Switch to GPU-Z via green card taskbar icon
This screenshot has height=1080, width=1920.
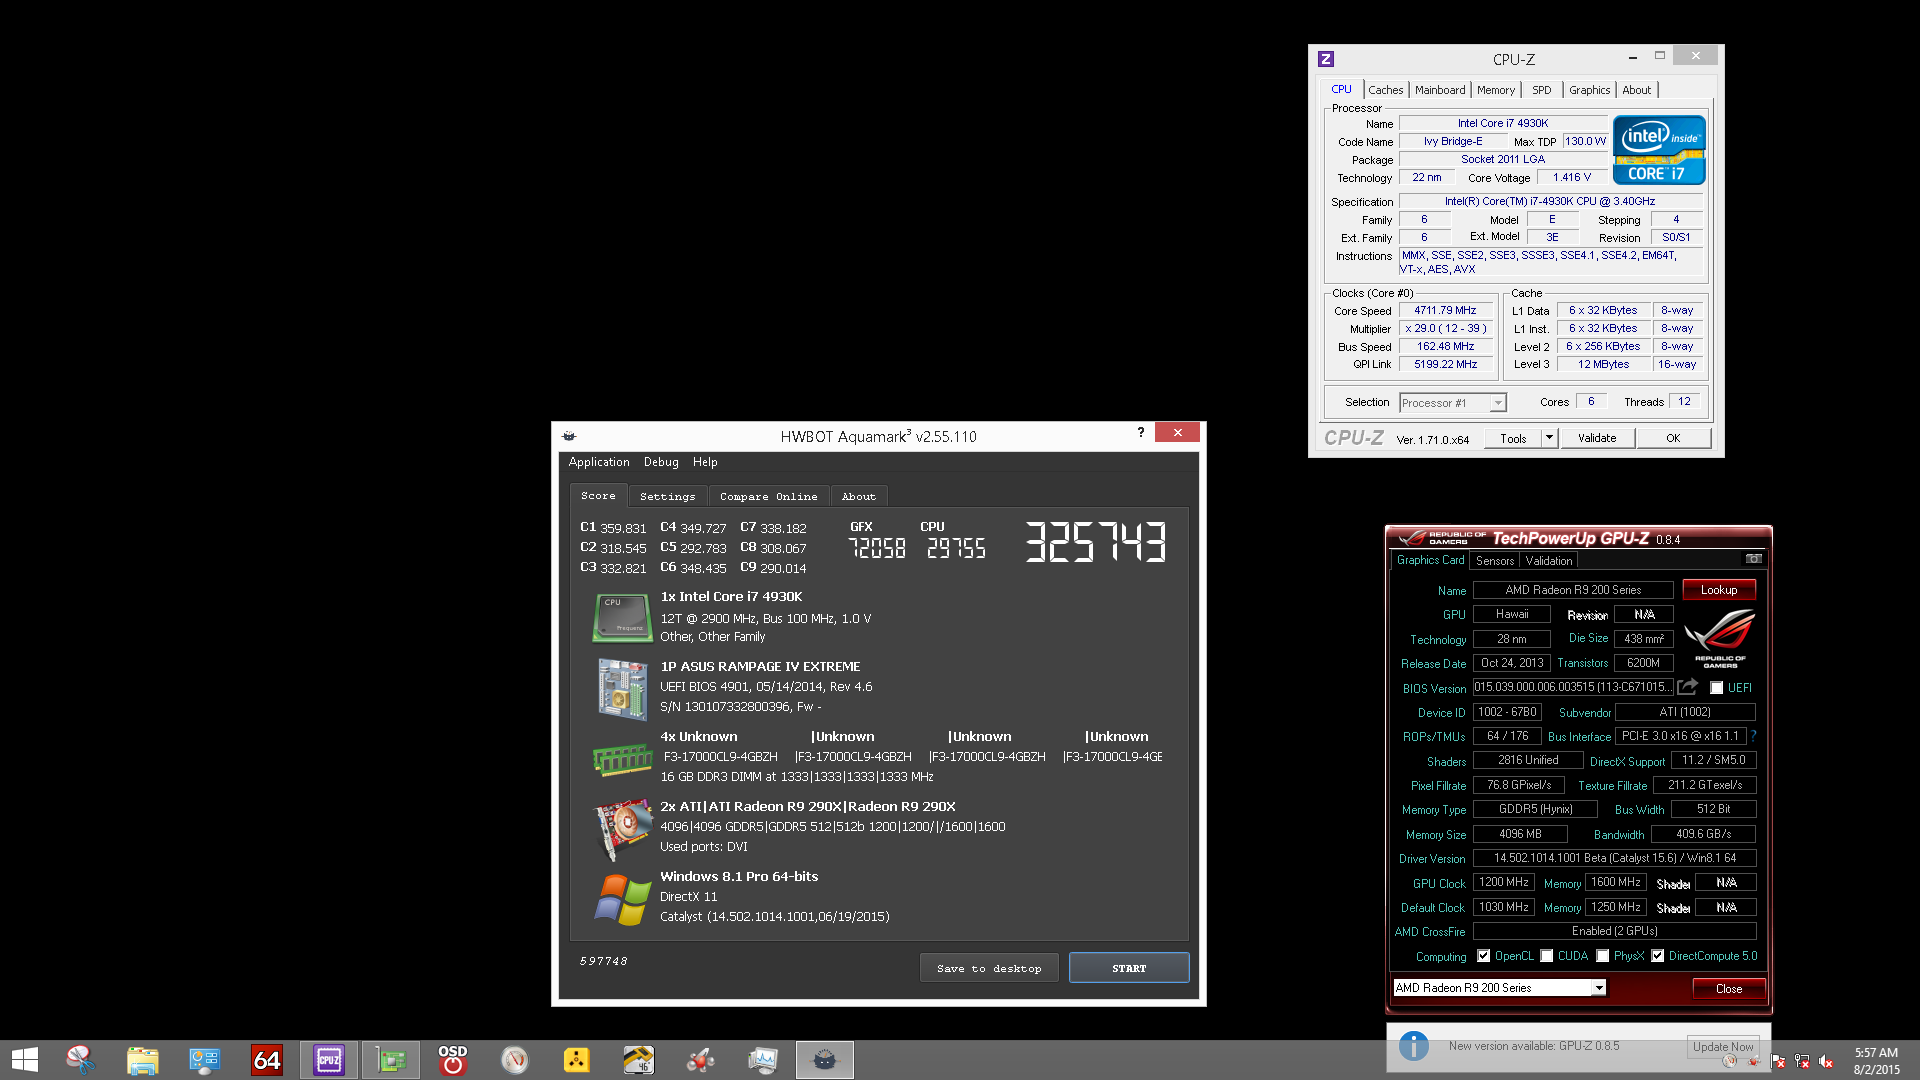(x=391, y=1060)
